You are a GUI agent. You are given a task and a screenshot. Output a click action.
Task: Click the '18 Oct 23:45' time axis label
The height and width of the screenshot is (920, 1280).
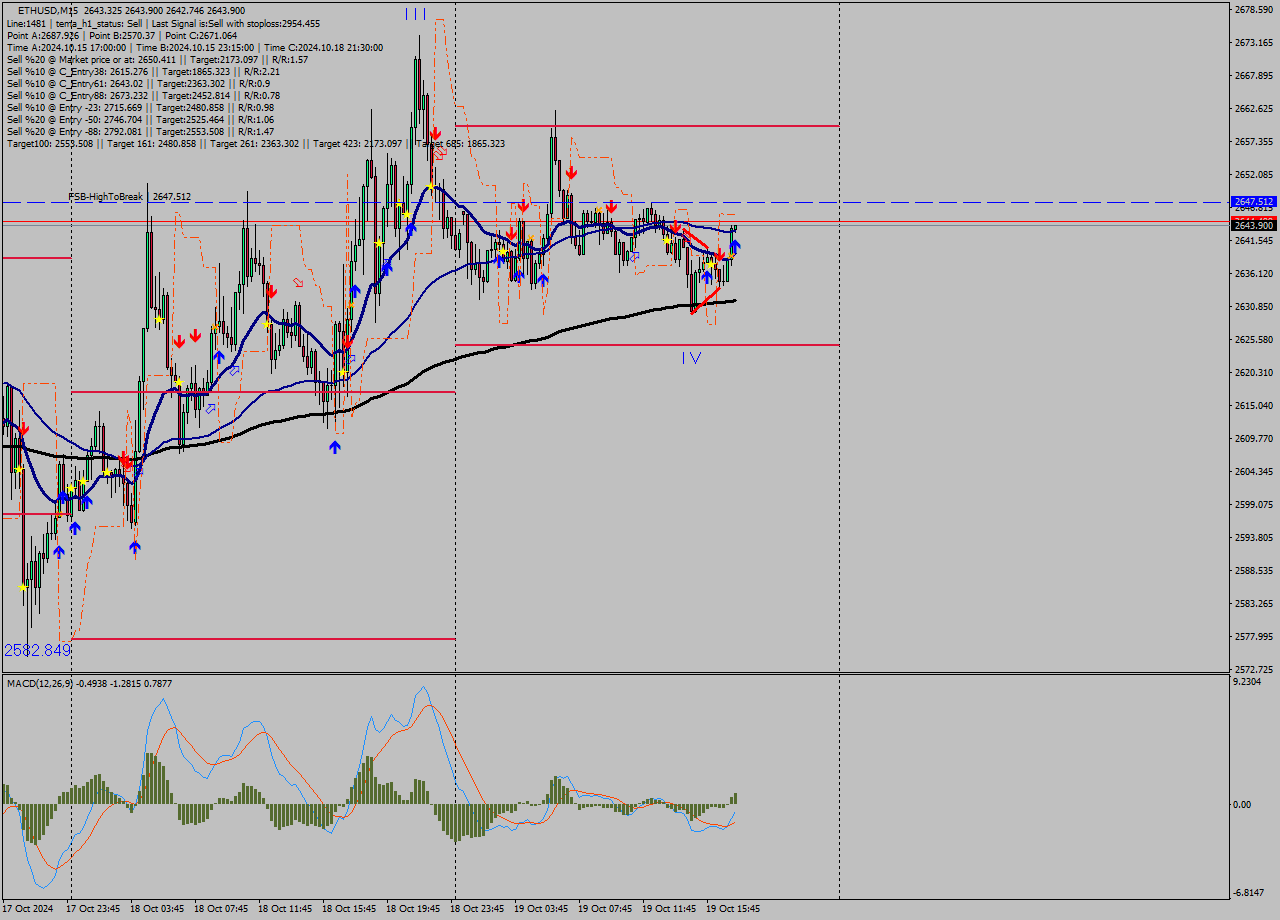477,909
